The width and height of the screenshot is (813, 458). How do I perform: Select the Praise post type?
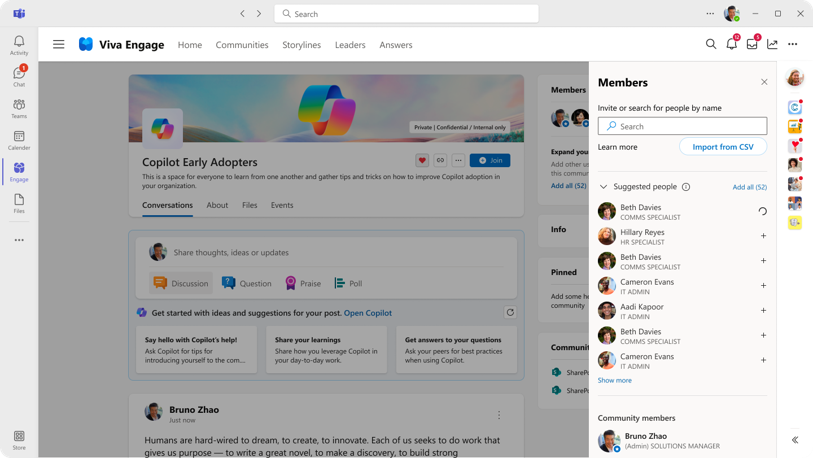coord(303,283)
